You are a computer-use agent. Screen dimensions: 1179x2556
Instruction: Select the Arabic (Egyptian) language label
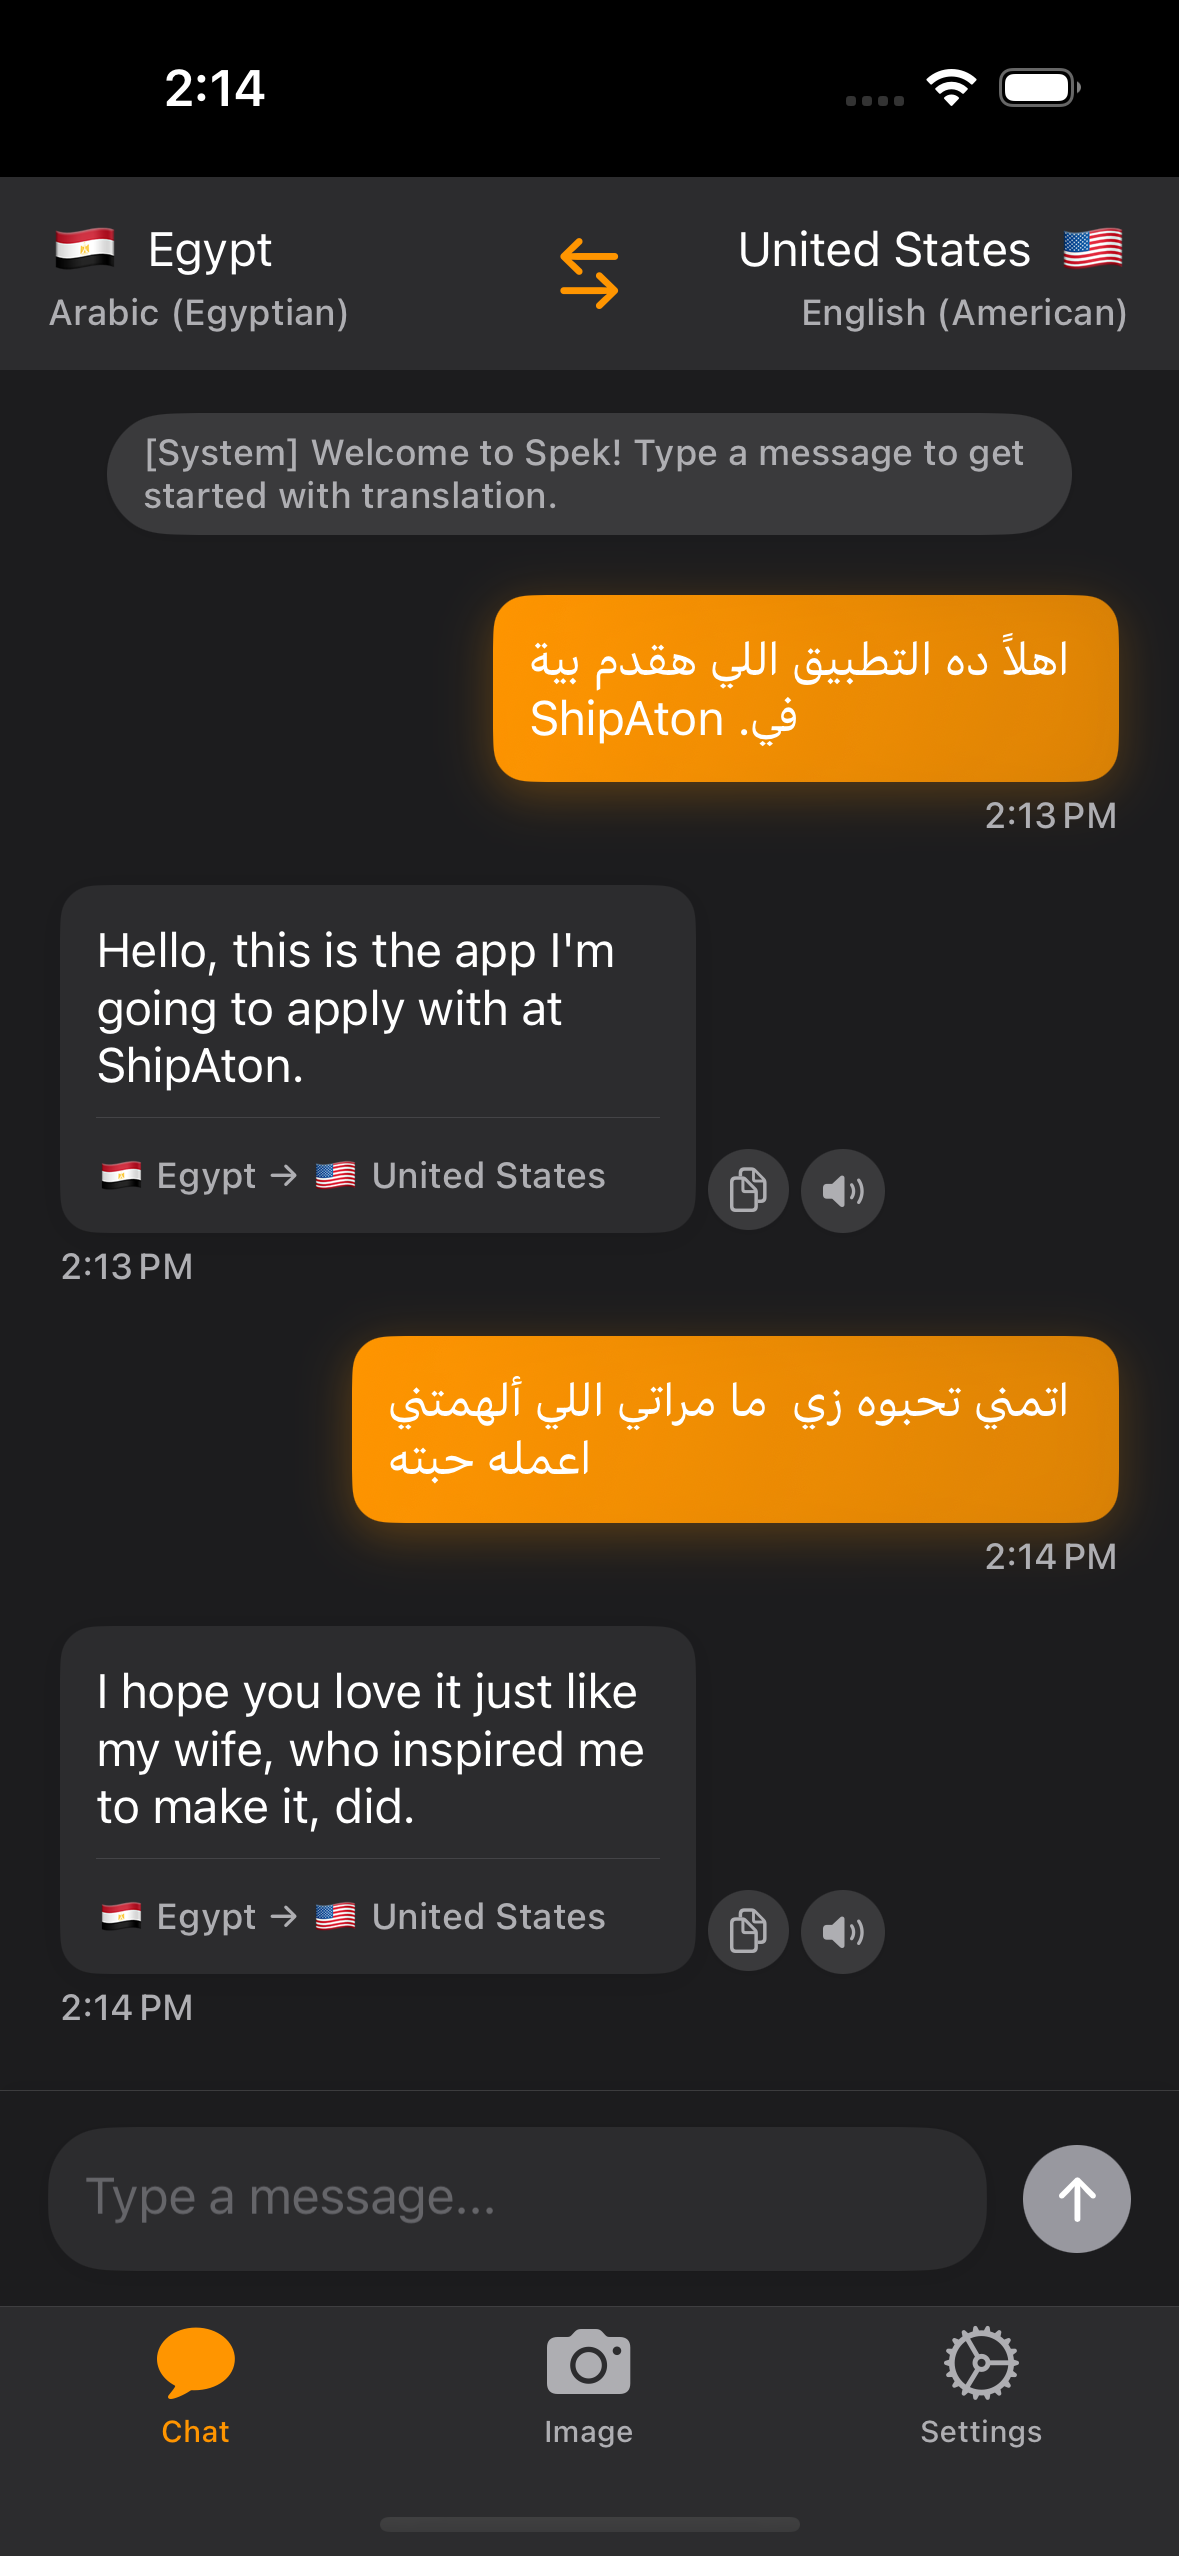click(199, 313)
